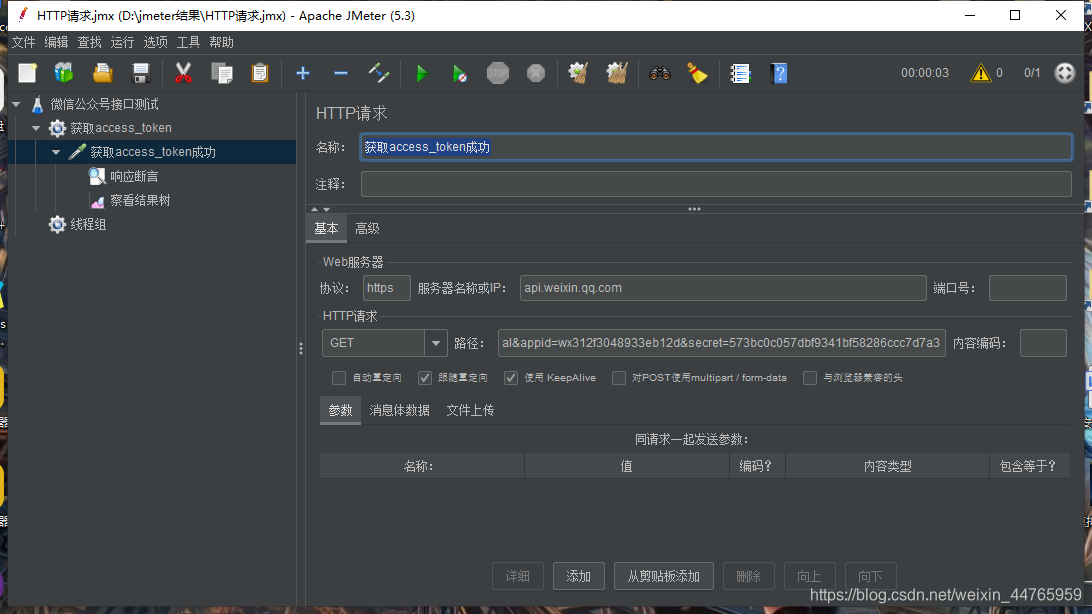1092x614 pixels.
Task: Open the 帮助 menu
Action: pos(221,42)
